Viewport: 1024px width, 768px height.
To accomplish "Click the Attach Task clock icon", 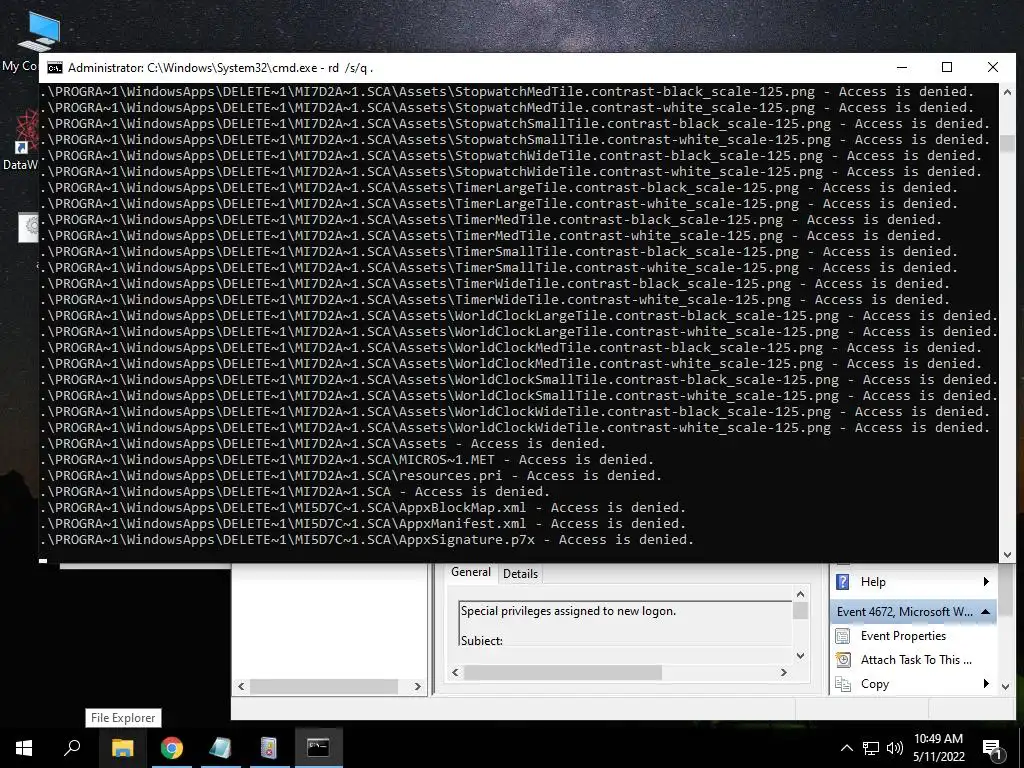I will 843,660.
